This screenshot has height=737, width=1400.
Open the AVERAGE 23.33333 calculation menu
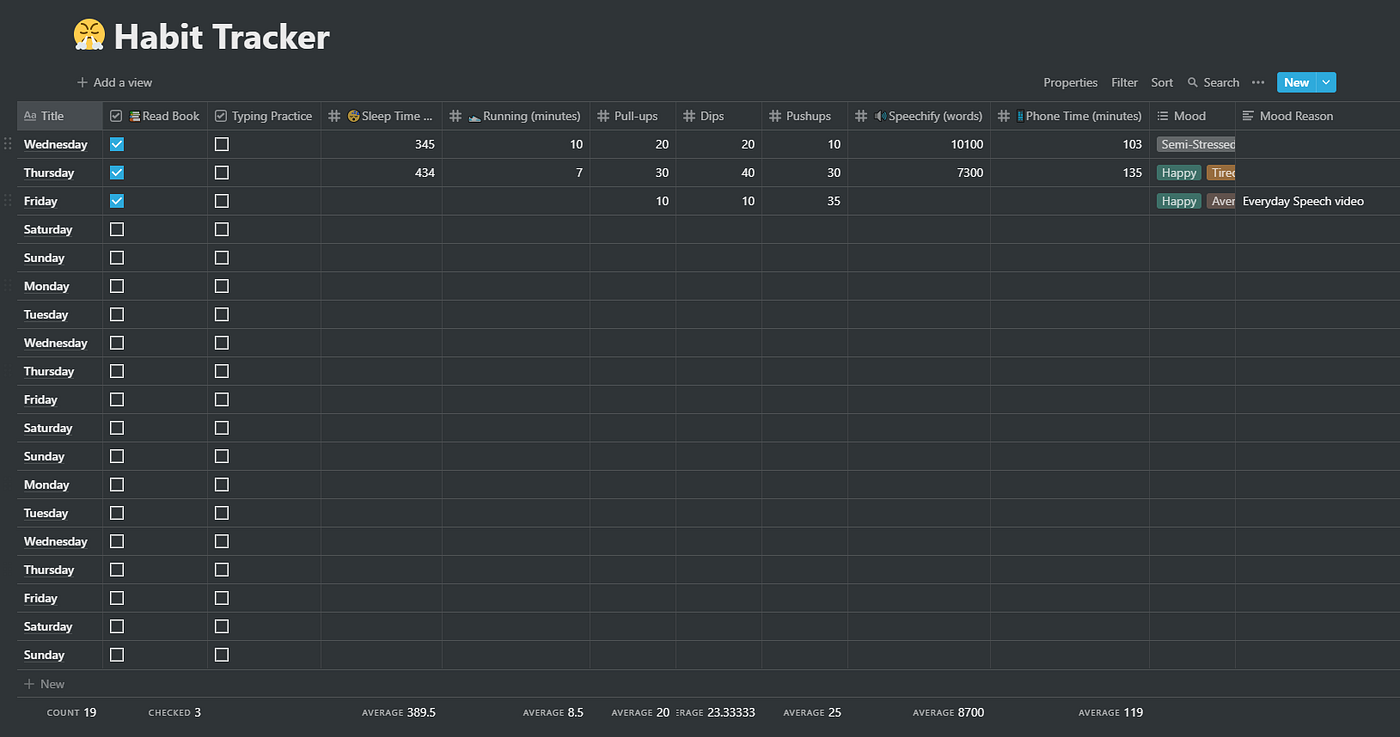point(718,712)
